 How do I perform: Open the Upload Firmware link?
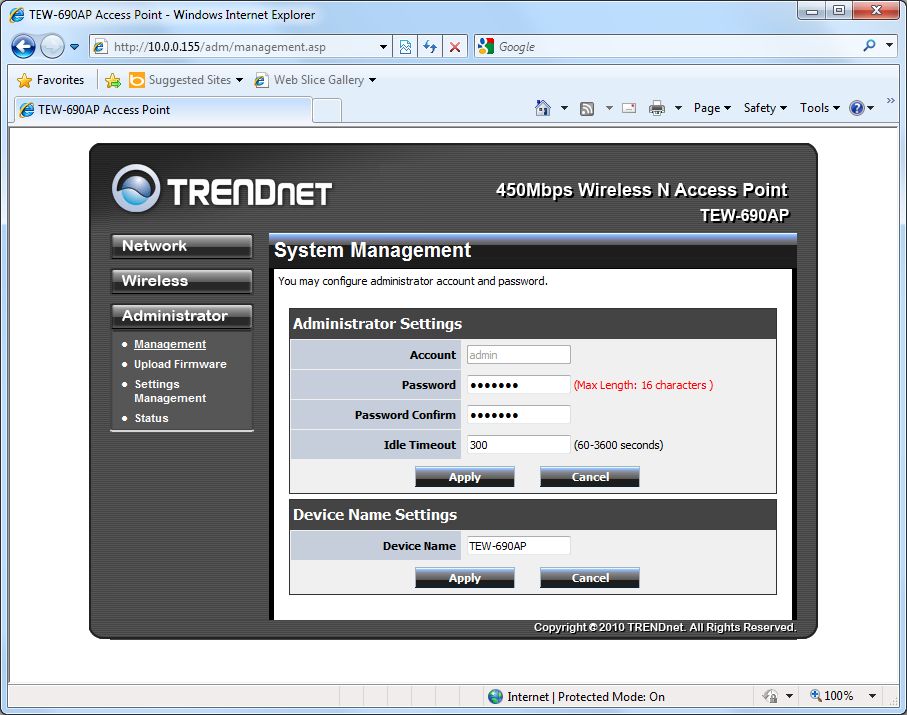pos(180,364)
